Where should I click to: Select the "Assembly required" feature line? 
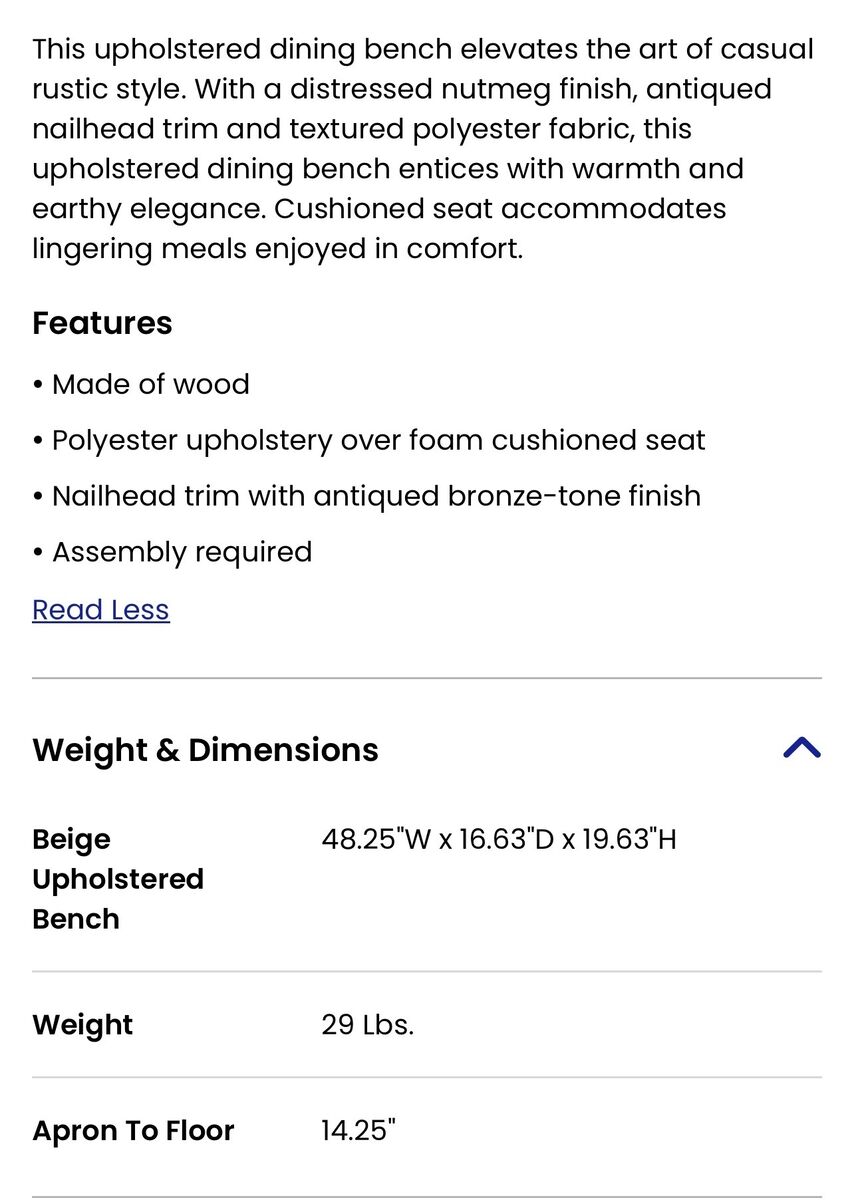(181, 552)
